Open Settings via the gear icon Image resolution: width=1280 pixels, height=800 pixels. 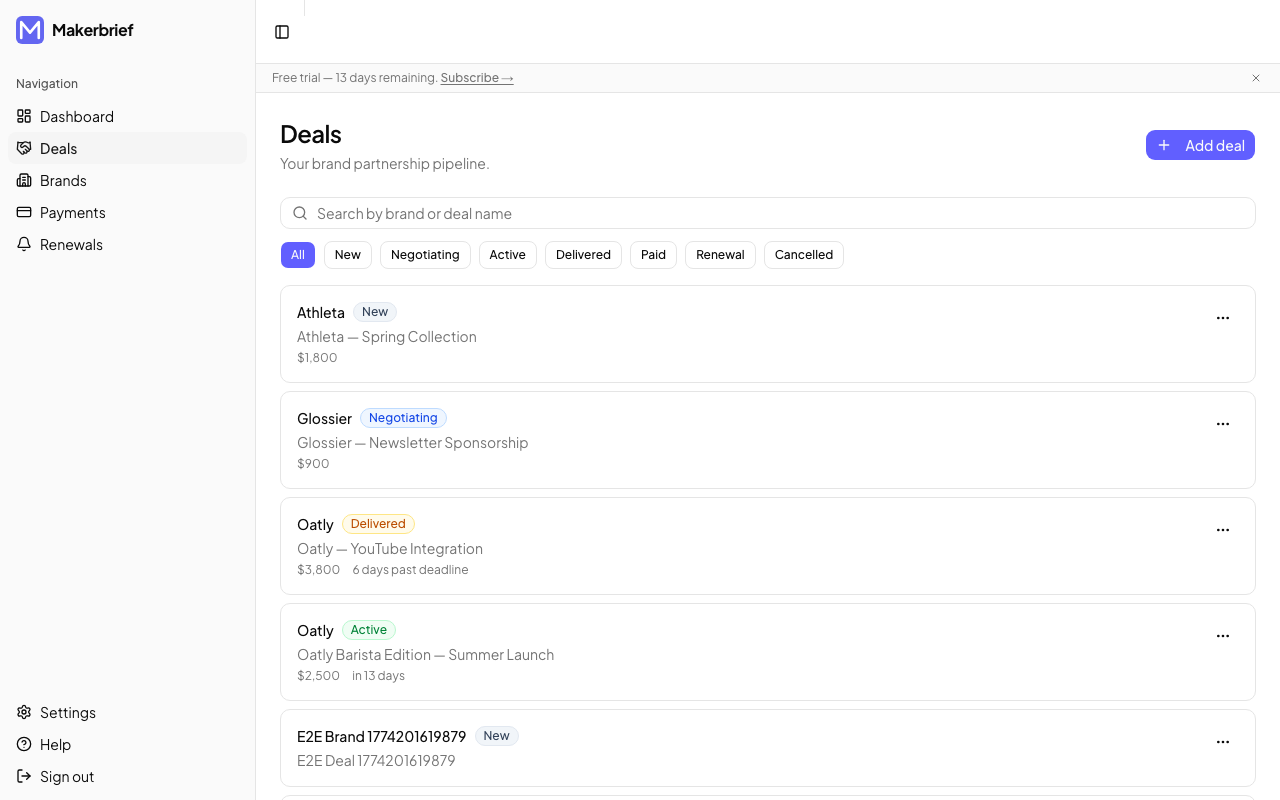pos(24,712)
